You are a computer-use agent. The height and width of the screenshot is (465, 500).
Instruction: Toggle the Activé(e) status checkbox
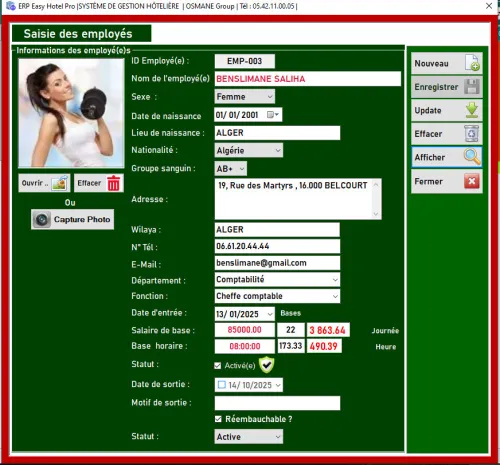tap(218, 366)
